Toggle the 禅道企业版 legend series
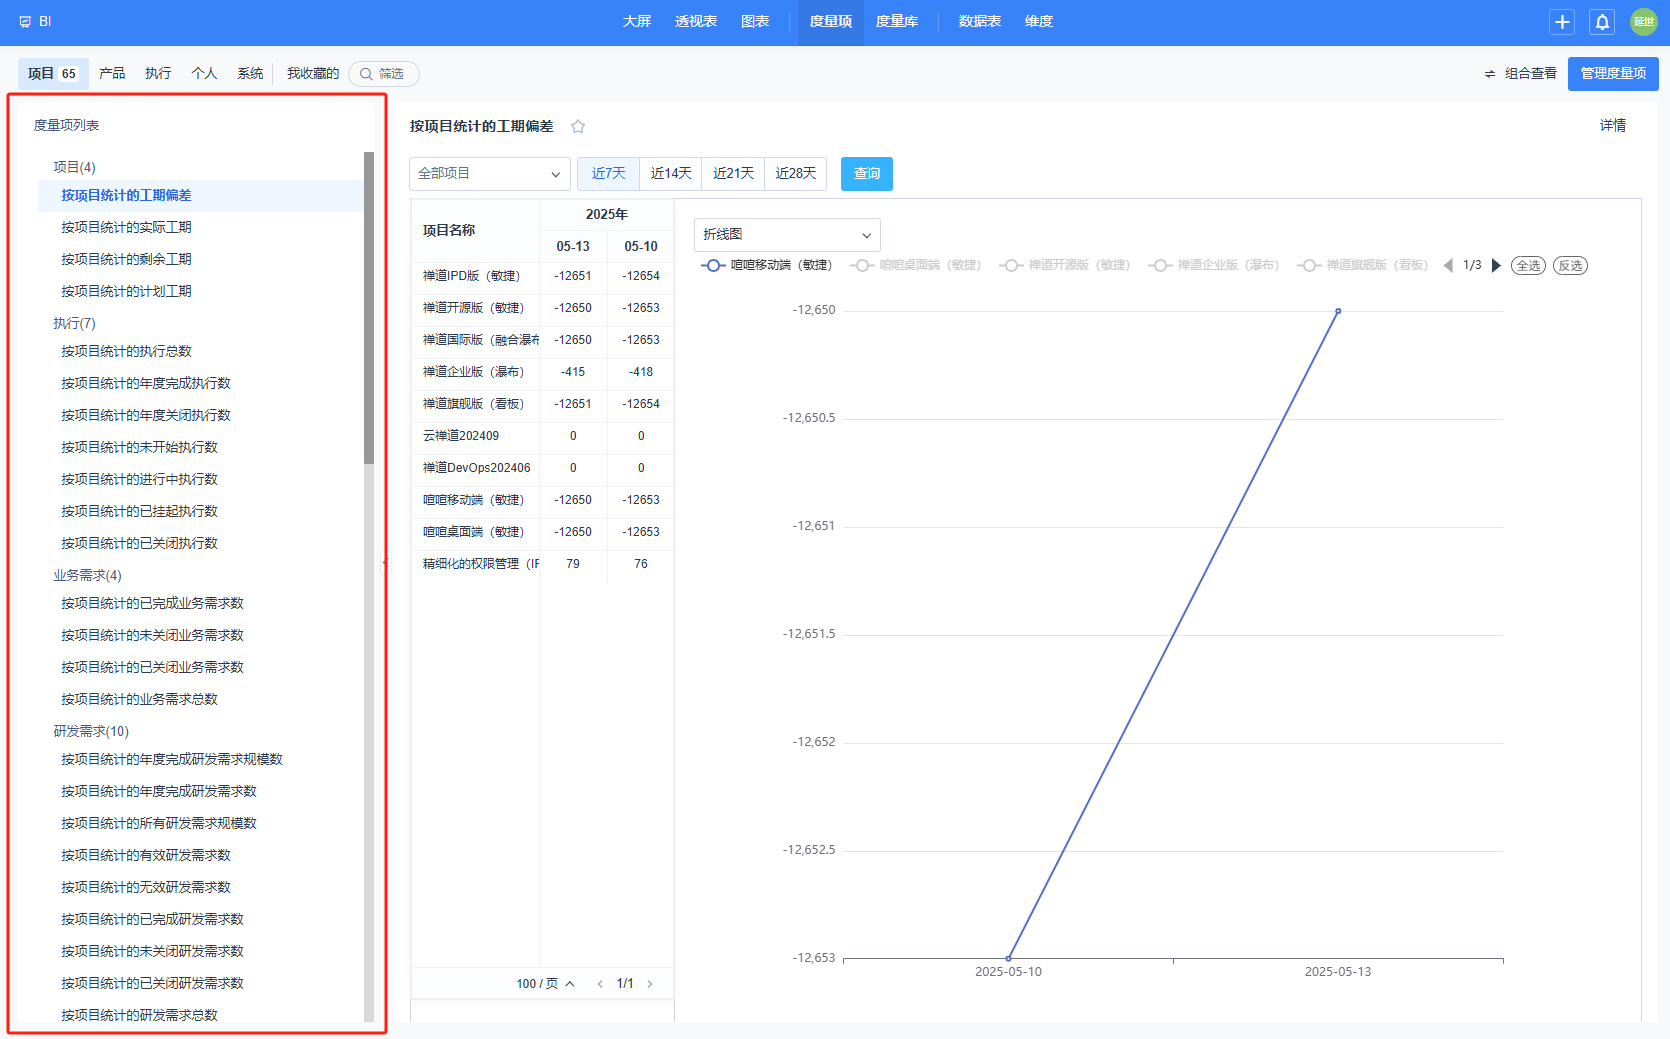 click(x=1214, y=266)
